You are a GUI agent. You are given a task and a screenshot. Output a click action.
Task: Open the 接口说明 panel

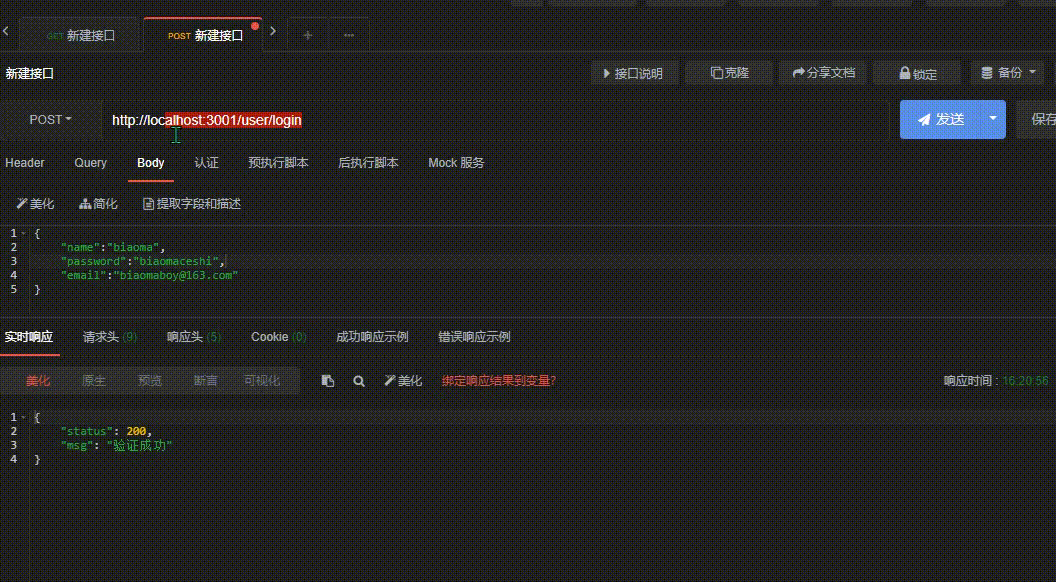(x=632, y=73)
